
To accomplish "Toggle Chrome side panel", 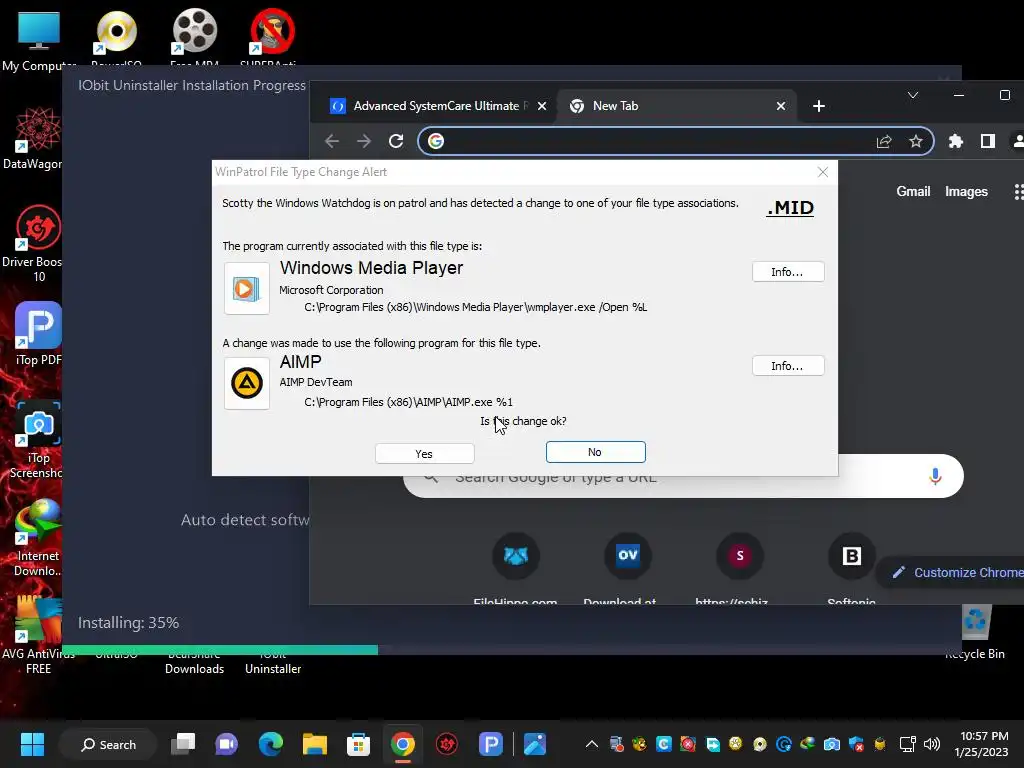I will coord(987,141).
